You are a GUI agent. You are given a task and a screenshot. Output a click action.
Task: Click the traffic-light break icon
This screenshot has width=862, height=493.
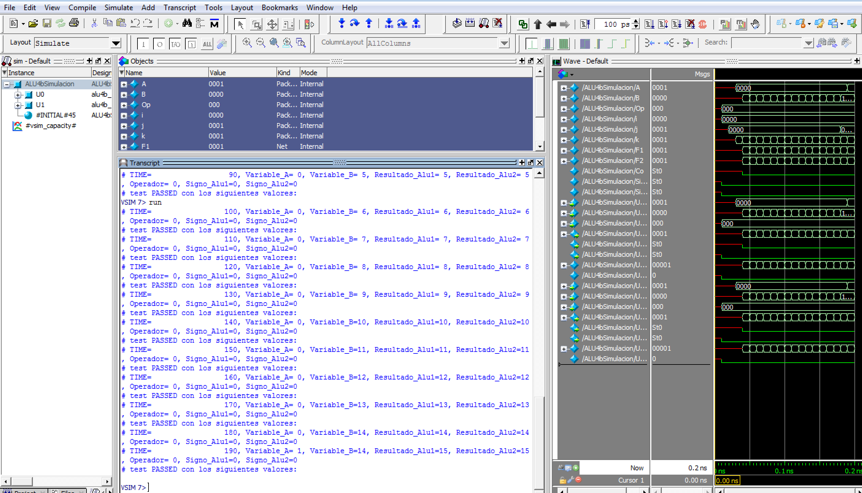click(310, 24)
